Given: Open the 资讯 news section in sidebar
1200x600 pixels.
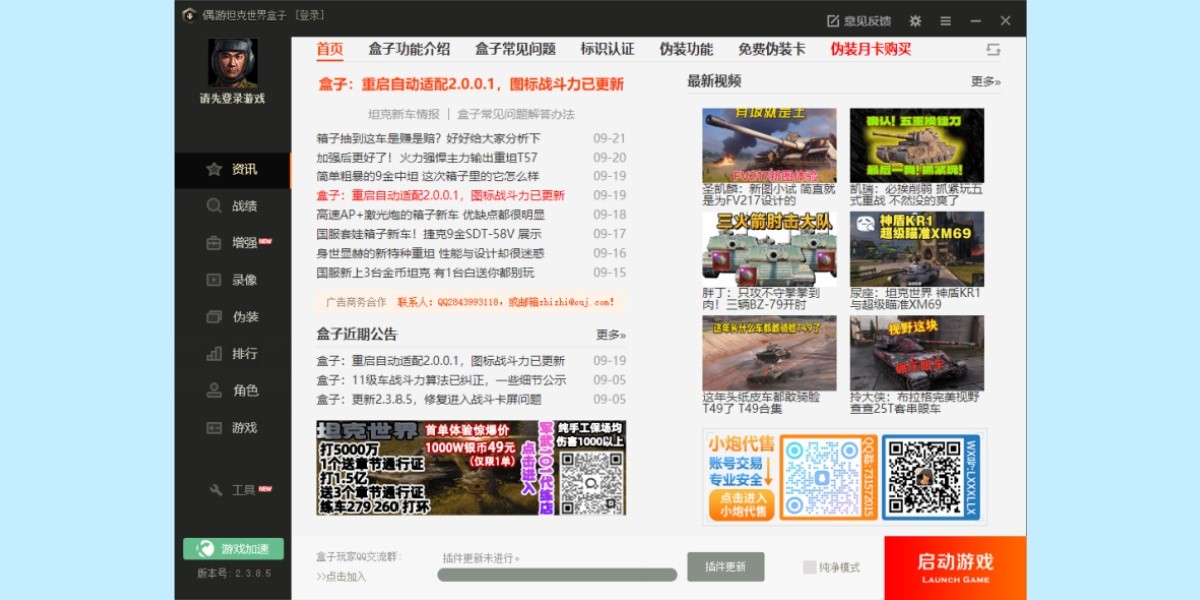Looking at the screenshot, I should pos(233,170).
